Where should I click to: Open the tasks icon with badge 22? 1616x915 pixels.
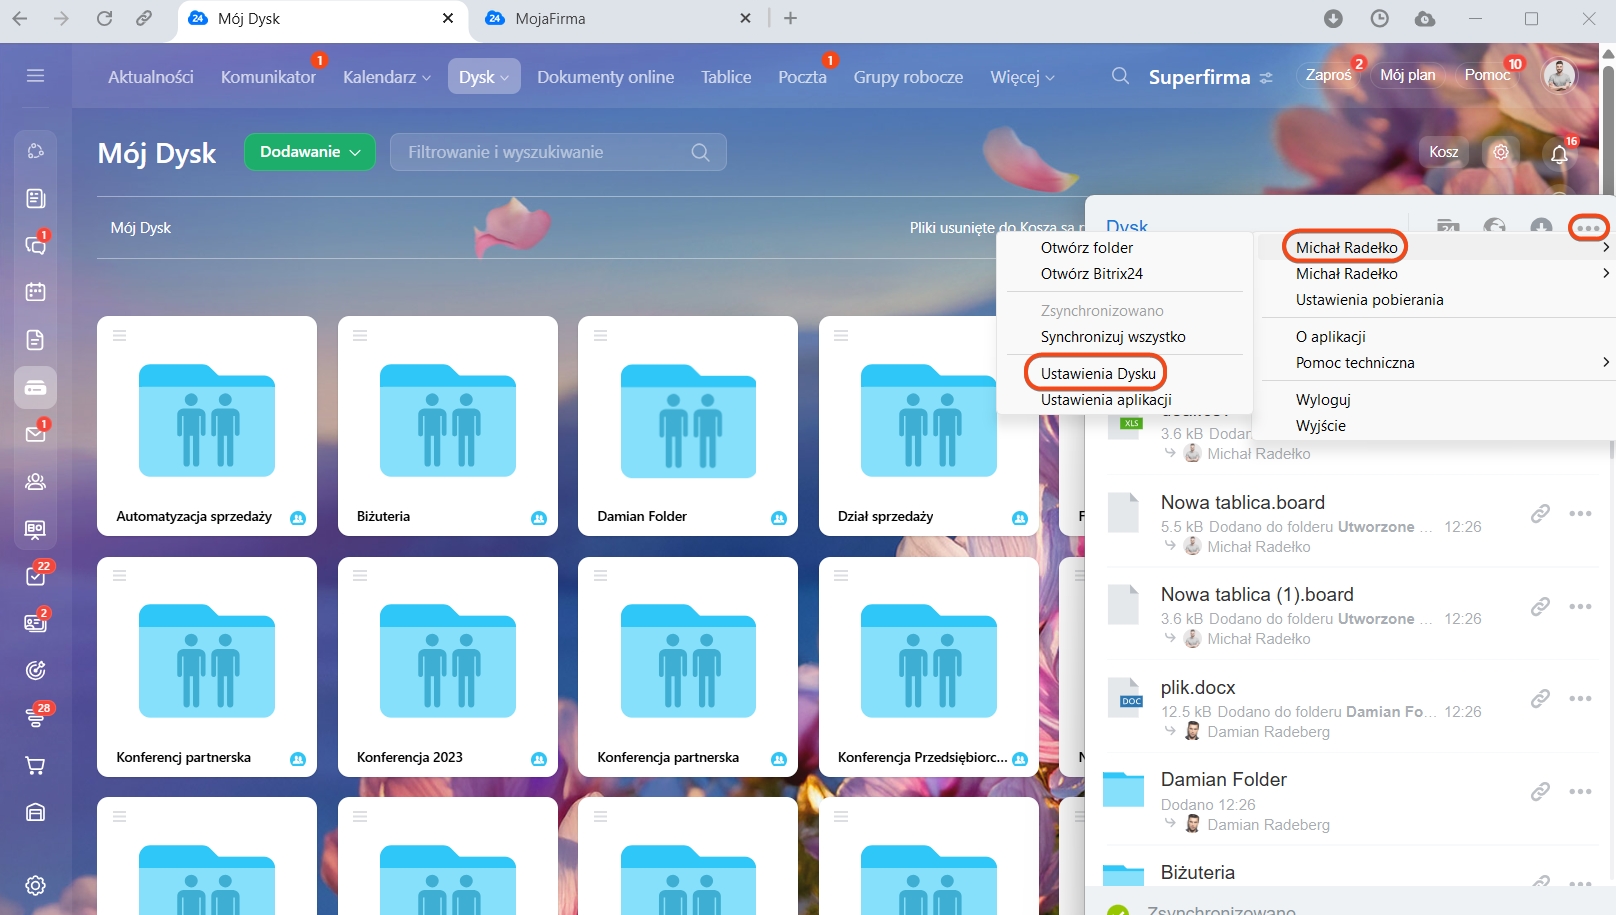[x=35, y=576]
